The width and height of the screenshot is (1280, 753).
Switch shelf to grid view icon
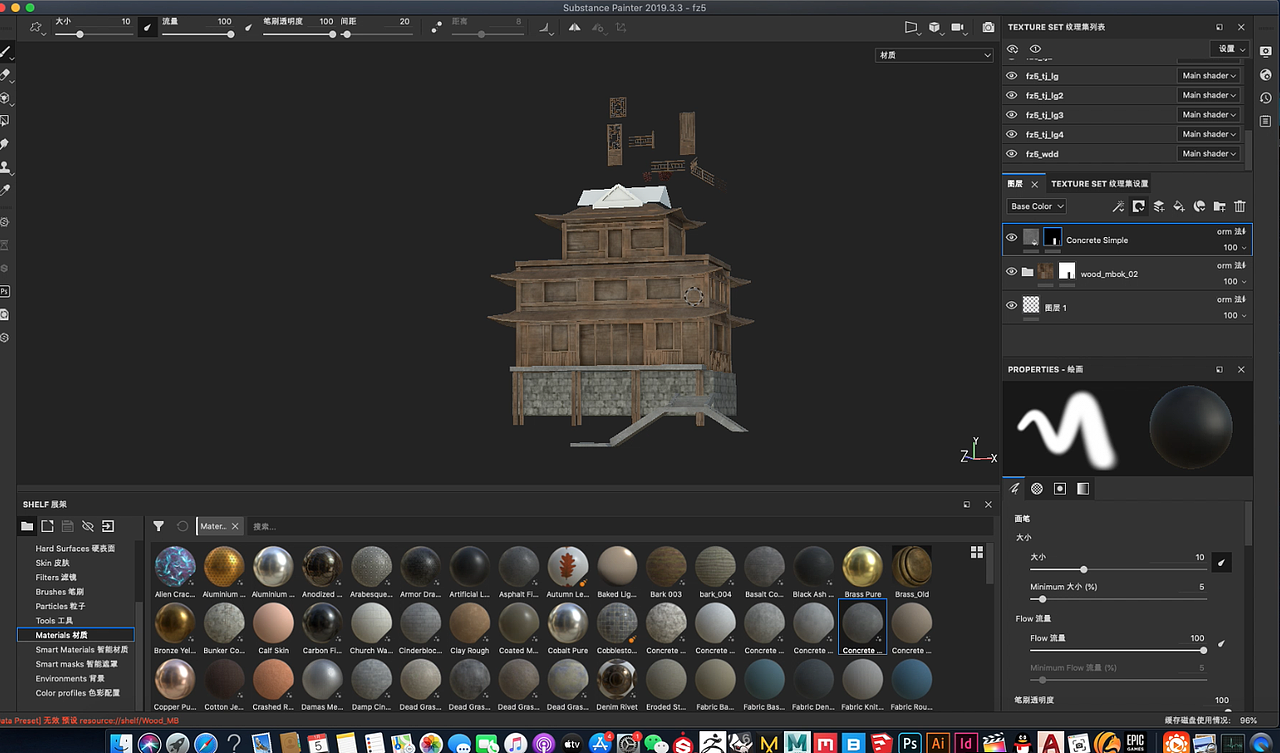[977, 552]
